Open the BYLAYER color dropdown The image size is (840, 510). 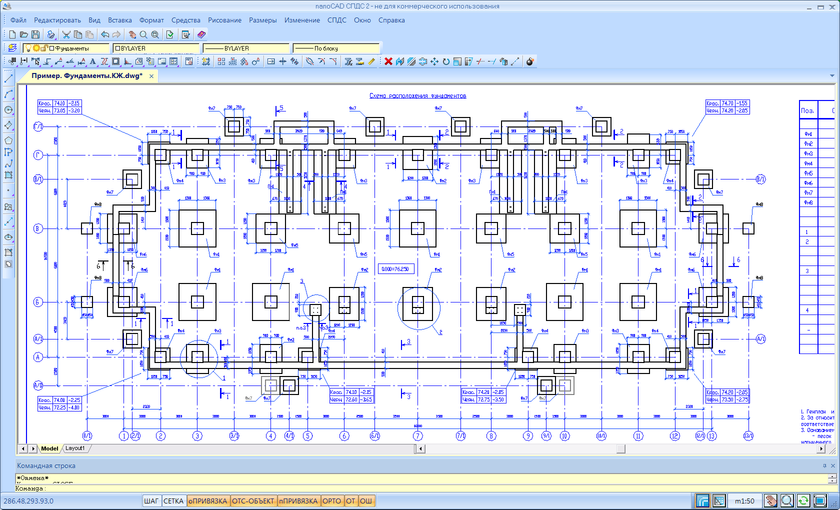coord(154,48)
